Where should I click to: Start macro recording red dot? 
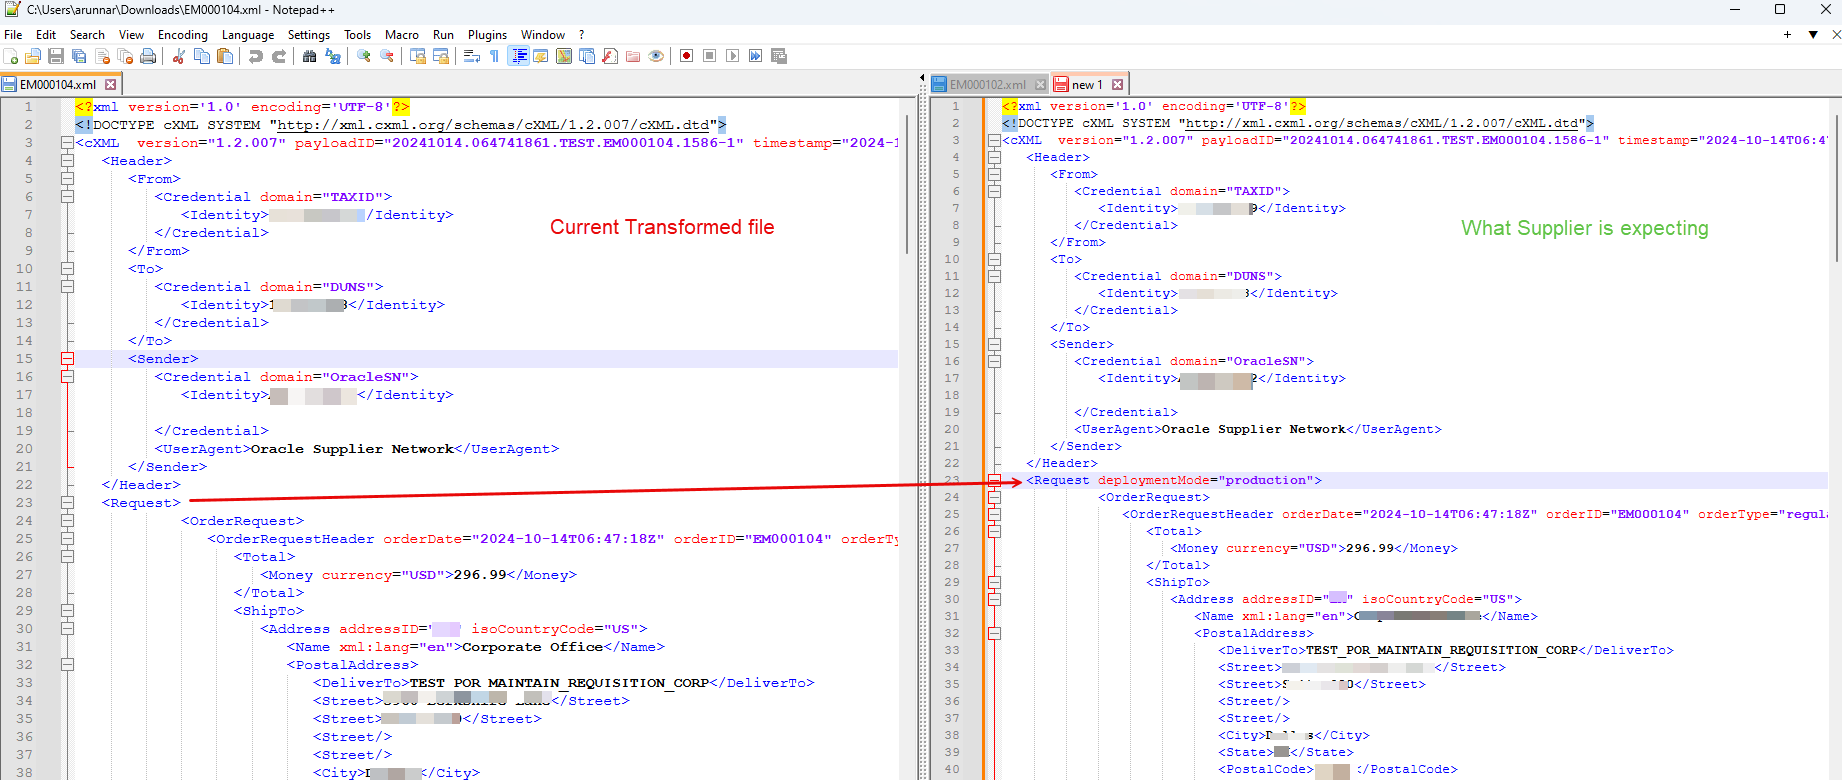tap(686, 56)
